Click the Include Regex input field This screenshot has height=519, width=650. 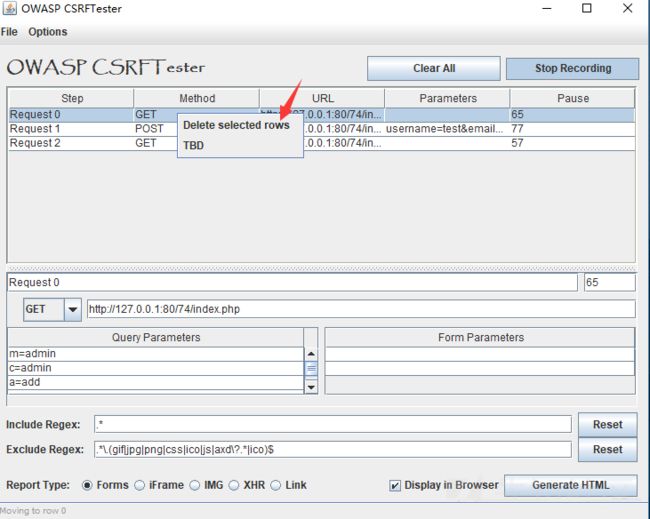(x=333, y=424)
